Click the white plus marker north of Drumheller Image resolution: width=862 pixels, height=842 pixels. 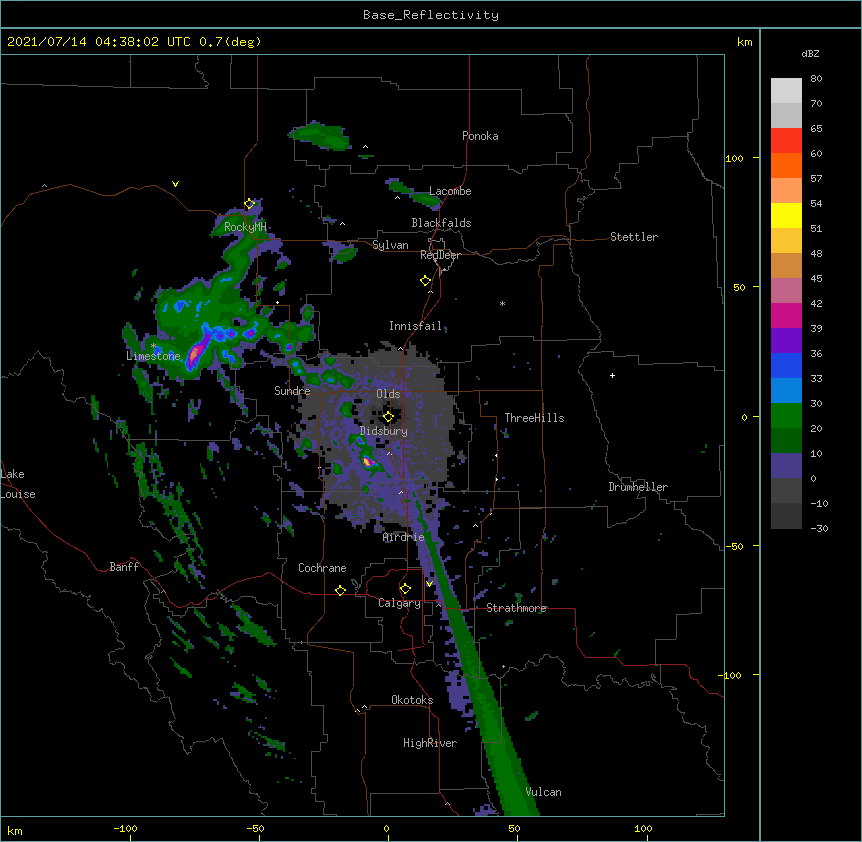(x=612, y=375)
